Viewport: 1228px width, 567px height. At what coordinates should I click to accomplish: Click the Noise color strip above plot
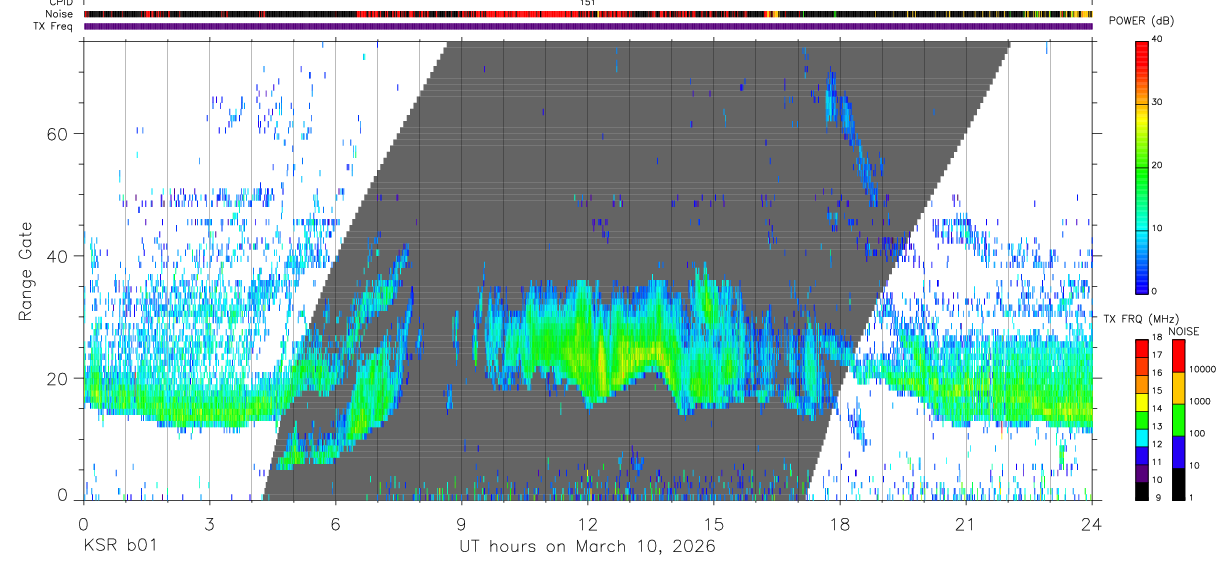[587, 15]
